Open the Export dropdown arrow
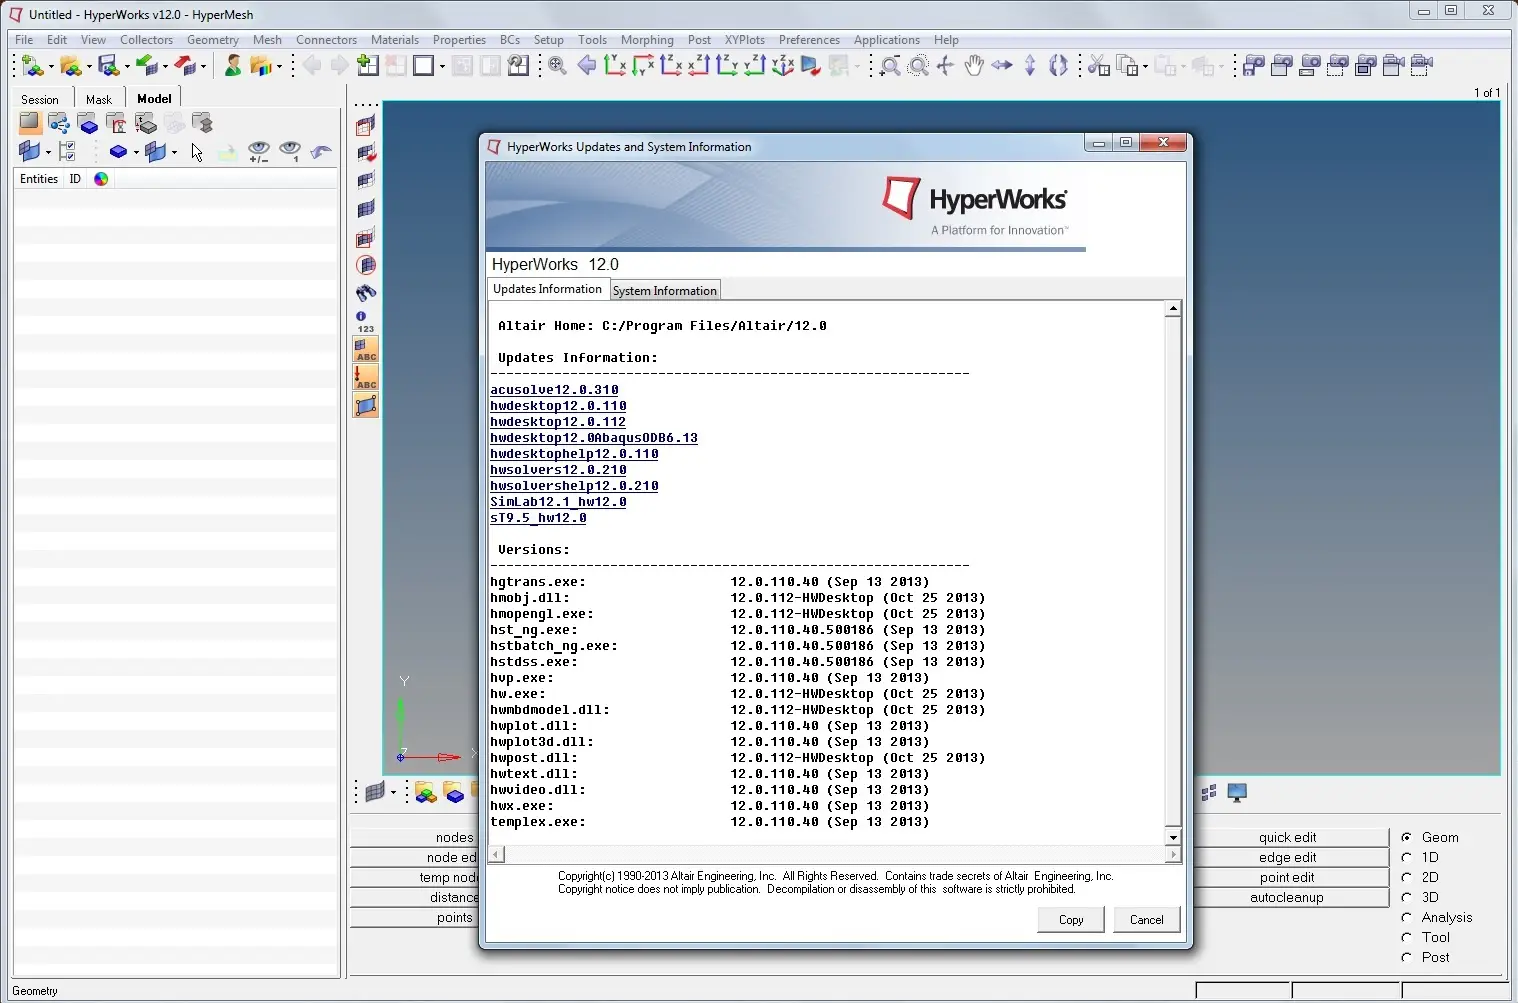 point(202,67)
